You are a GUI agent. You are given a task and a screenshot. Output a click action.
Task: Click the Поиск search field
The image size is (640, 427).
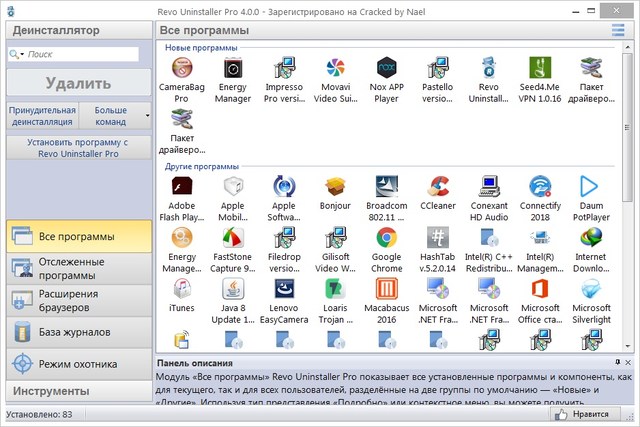click(x=85, y=55)
